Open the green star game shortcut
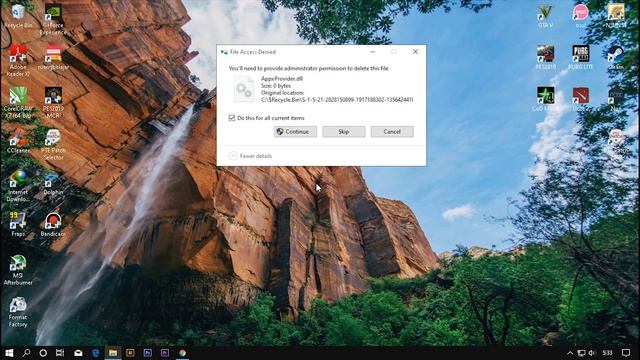This screenshot has height=360, width=640. pyautogui.click(x=545, y=99)
